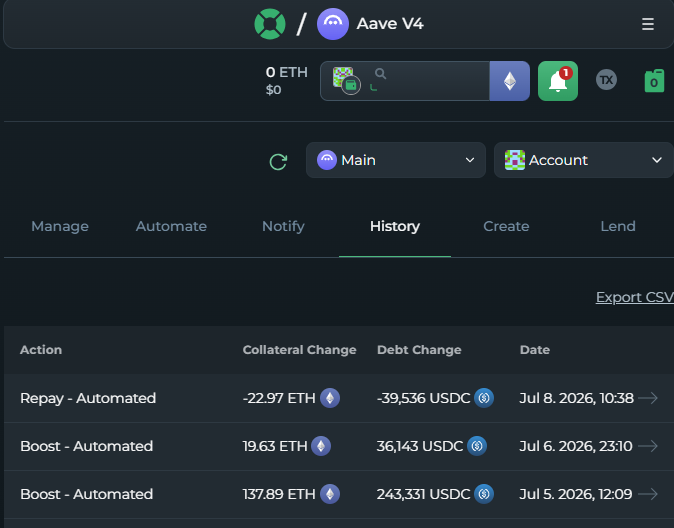The width and height of the screenshot is (674, 528).
Task: Click the 36,143 USDC value
Action: coord(420,446)
